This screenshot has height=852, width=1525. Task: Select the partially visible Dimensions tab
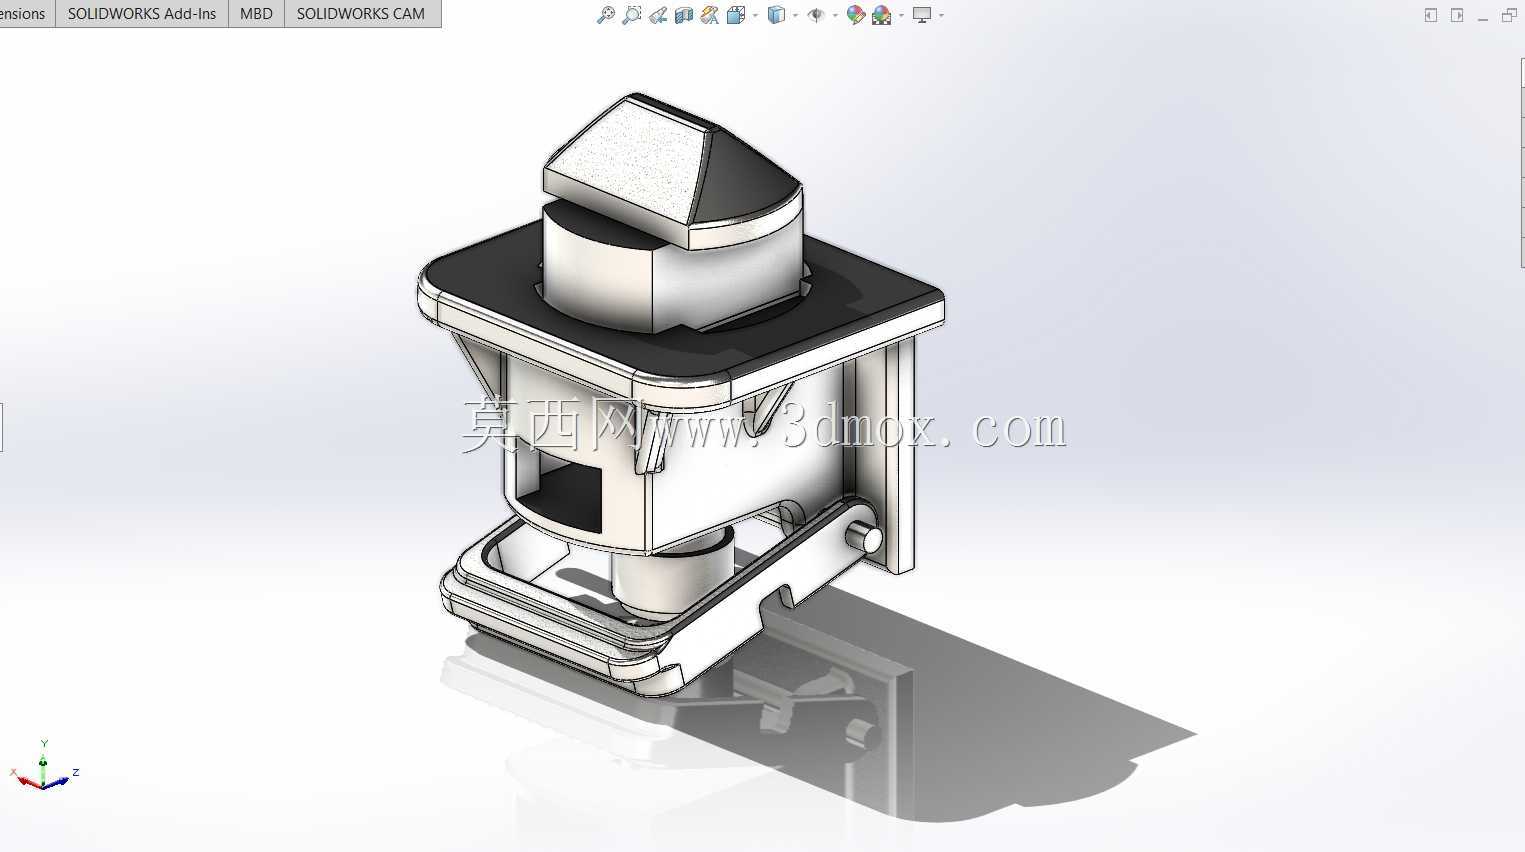25,14
